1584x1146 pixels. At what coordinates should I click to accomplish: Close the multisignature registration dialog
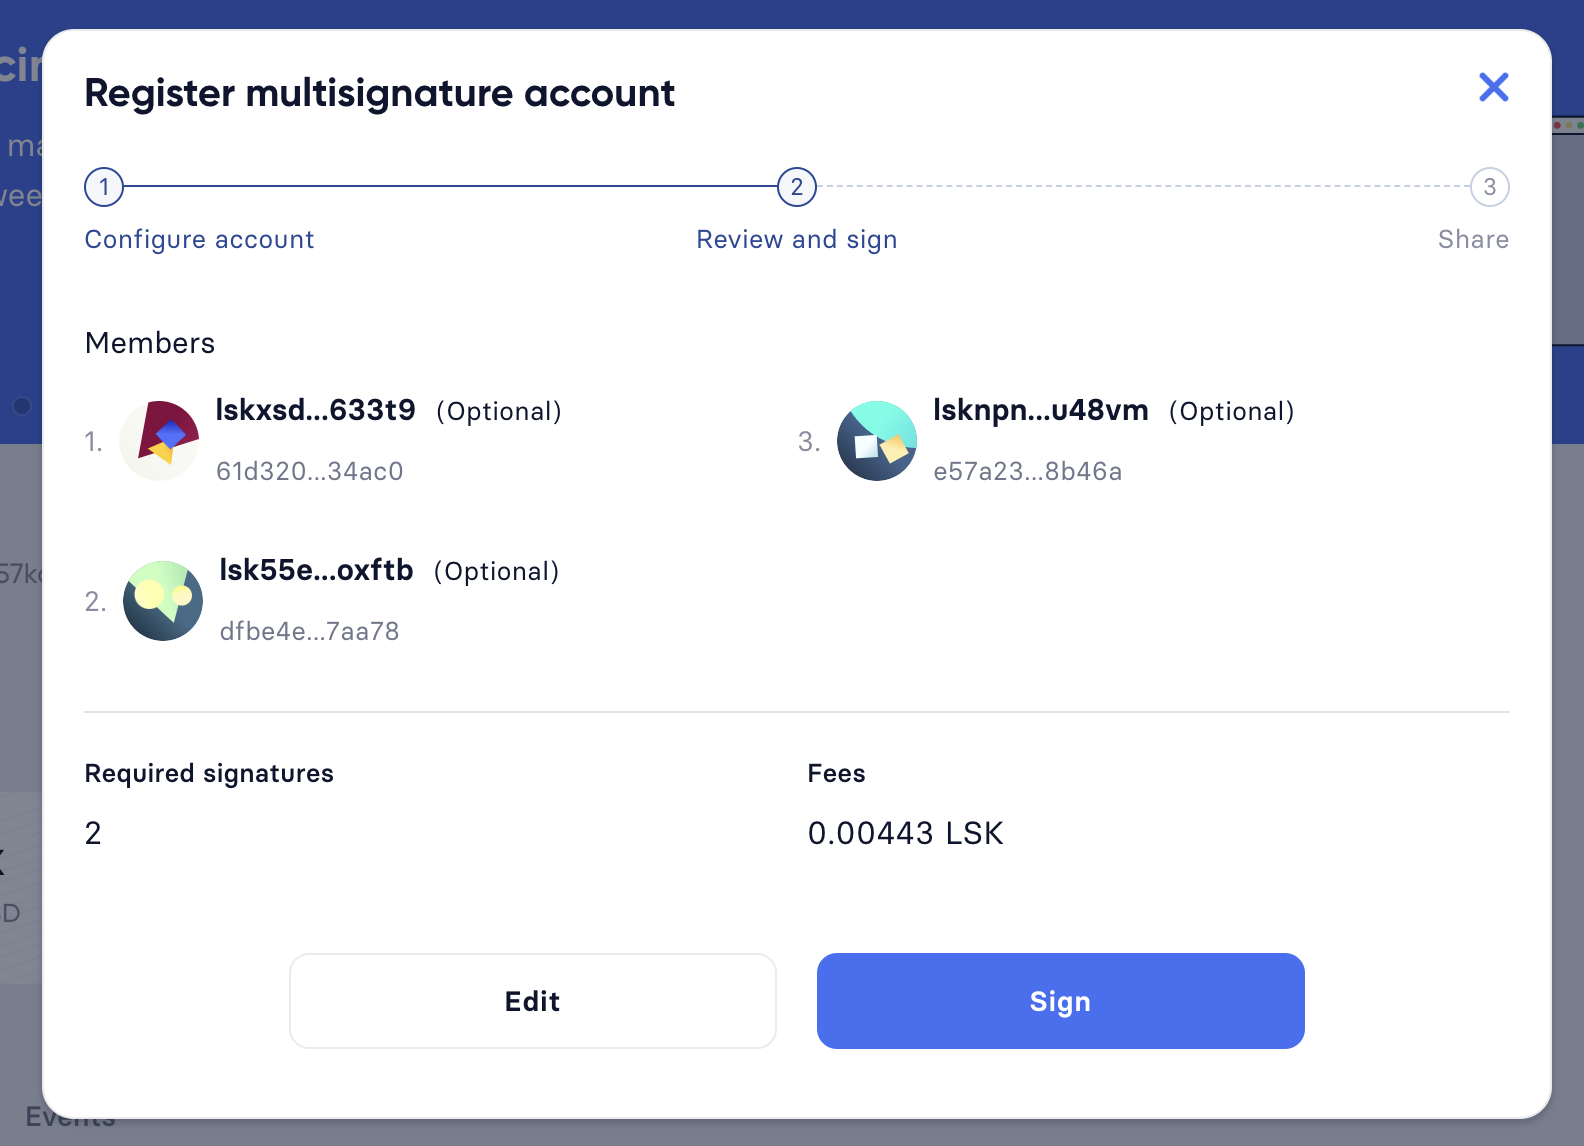coord(1493,88)
